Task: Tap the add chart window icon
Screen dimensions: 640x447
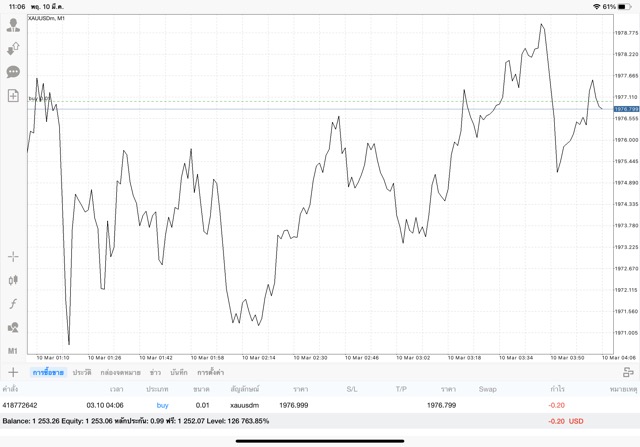Action: pyautogui.click(x=13, y=96)
